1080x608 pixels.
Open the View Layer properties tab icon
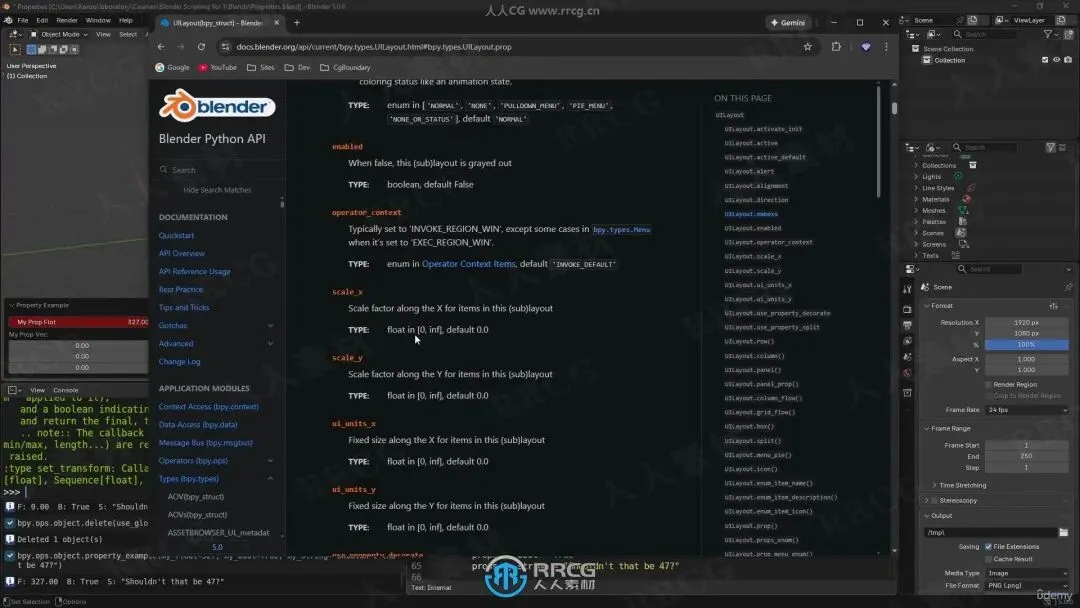click(x=907, y=341)
